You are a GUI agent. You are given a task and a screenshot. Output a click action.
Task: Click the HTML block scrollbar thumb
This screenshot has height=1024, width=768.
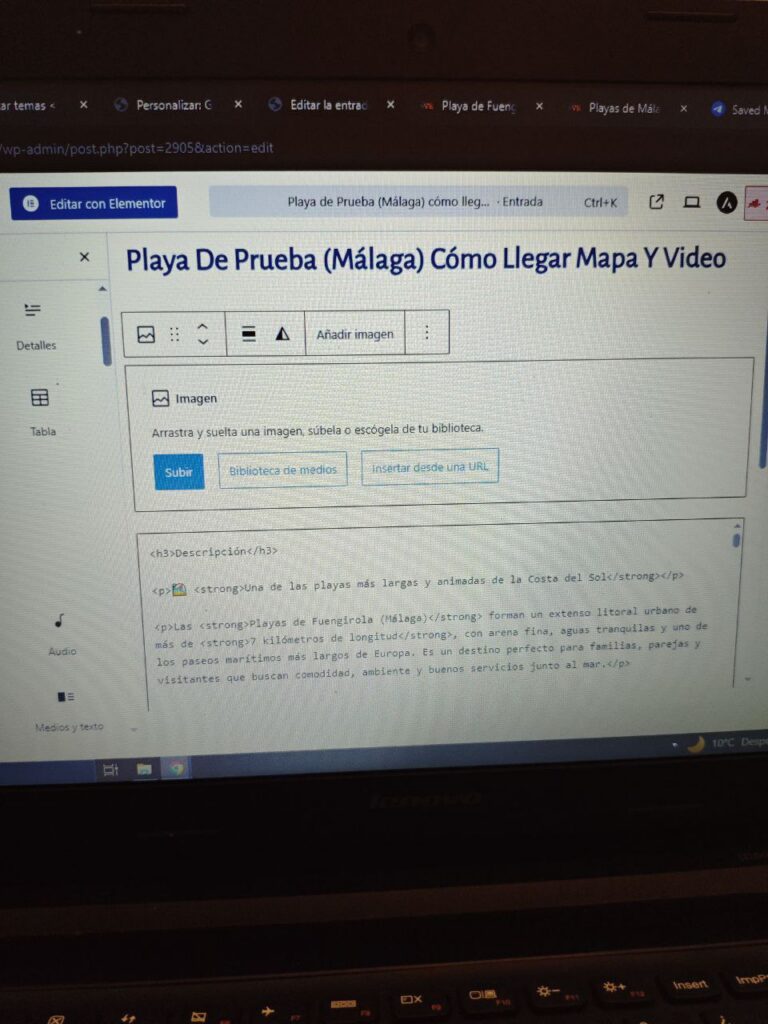pyautogui.click(x=737, y=540)
